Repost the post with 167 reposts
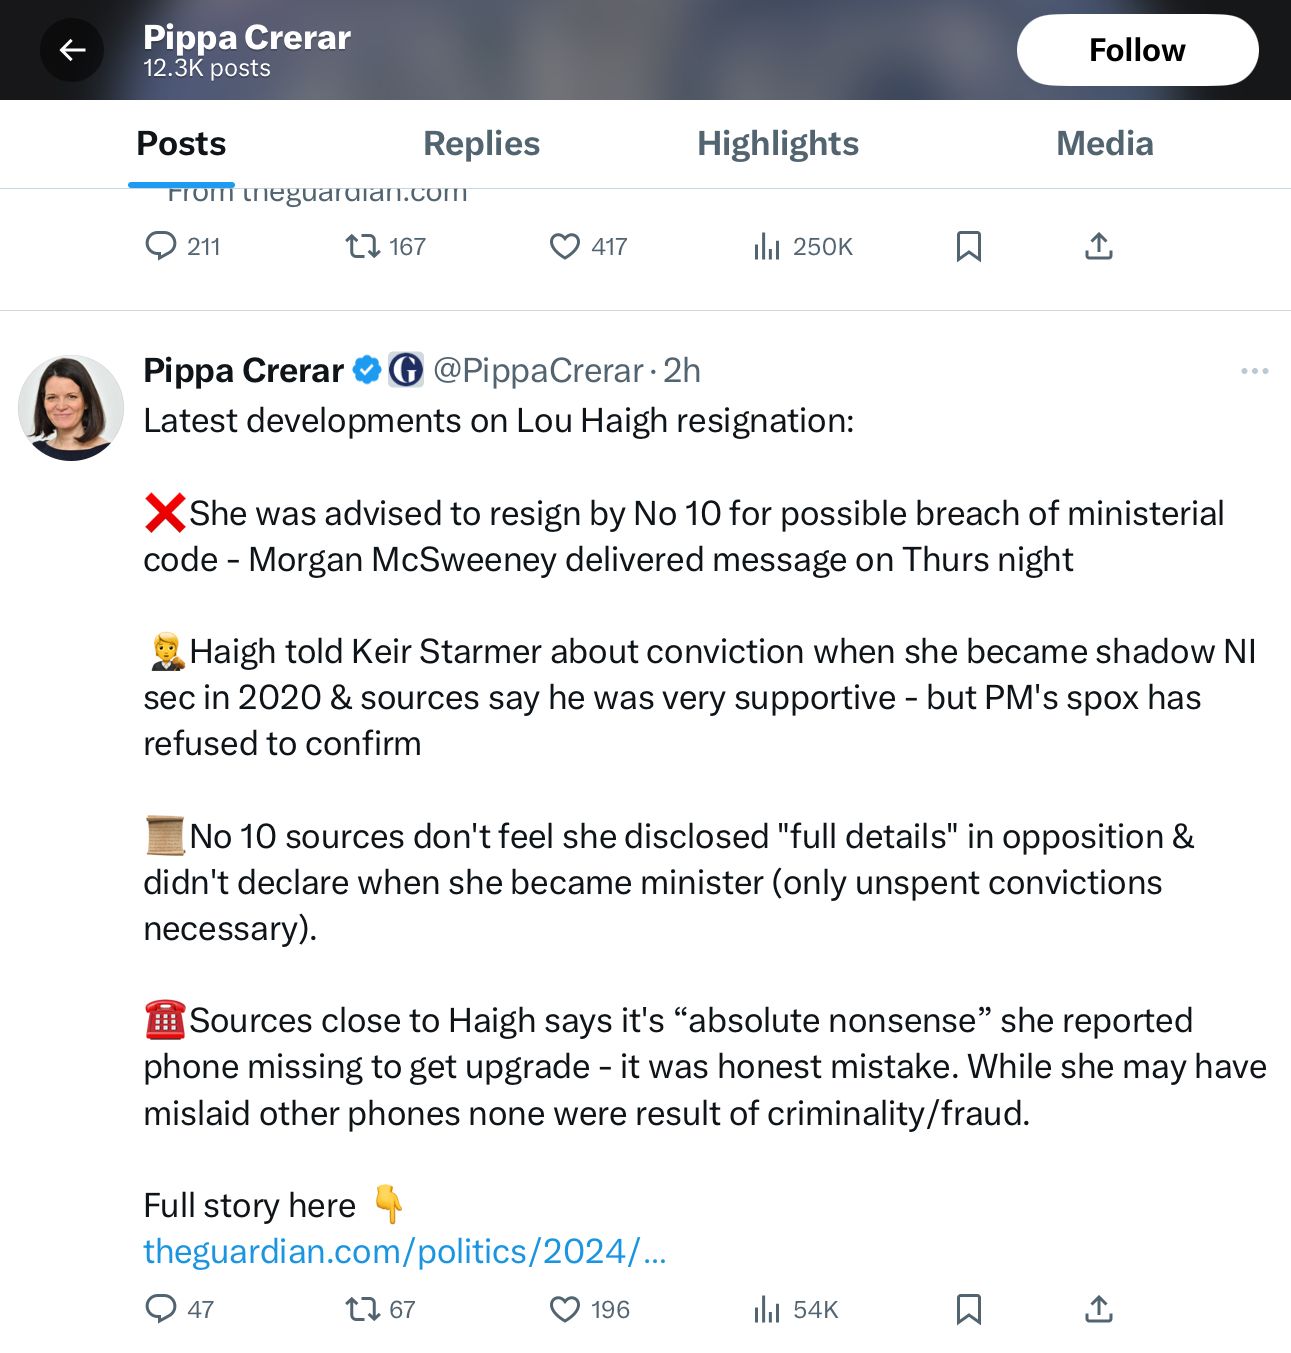This screenshot has width=1291, height=1353. [x=361, y=246]
